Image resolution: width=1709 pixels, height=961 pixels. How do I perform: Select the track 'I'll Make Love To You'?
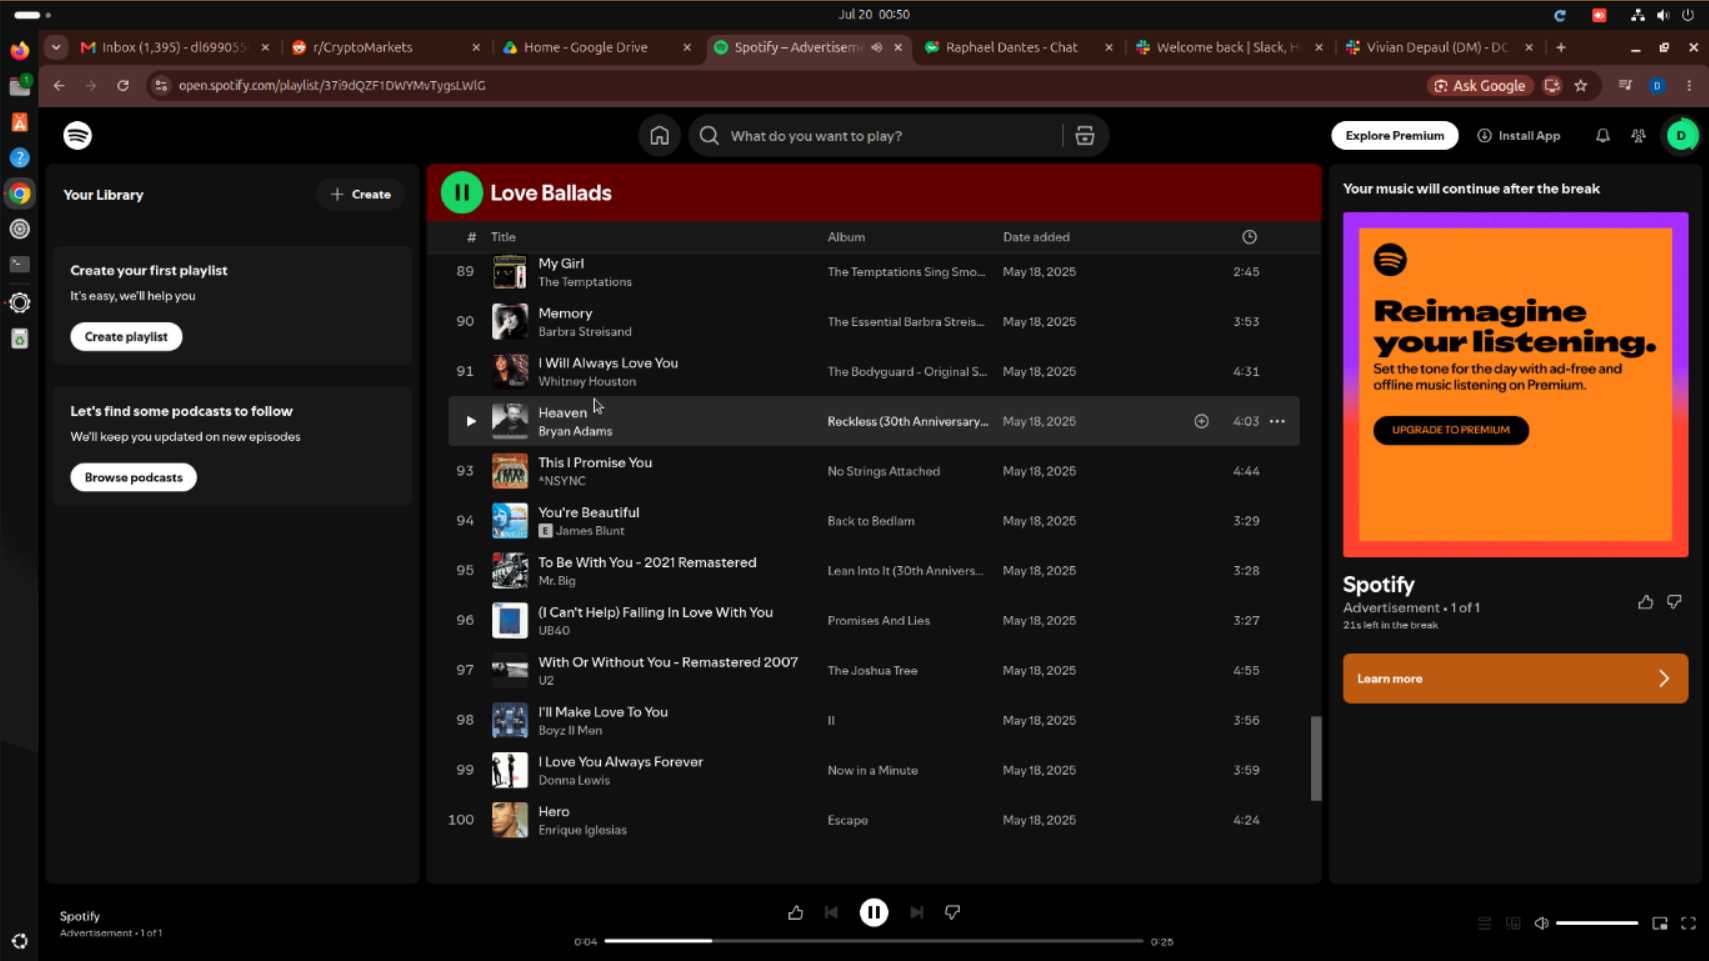click(x=874, y=720)
